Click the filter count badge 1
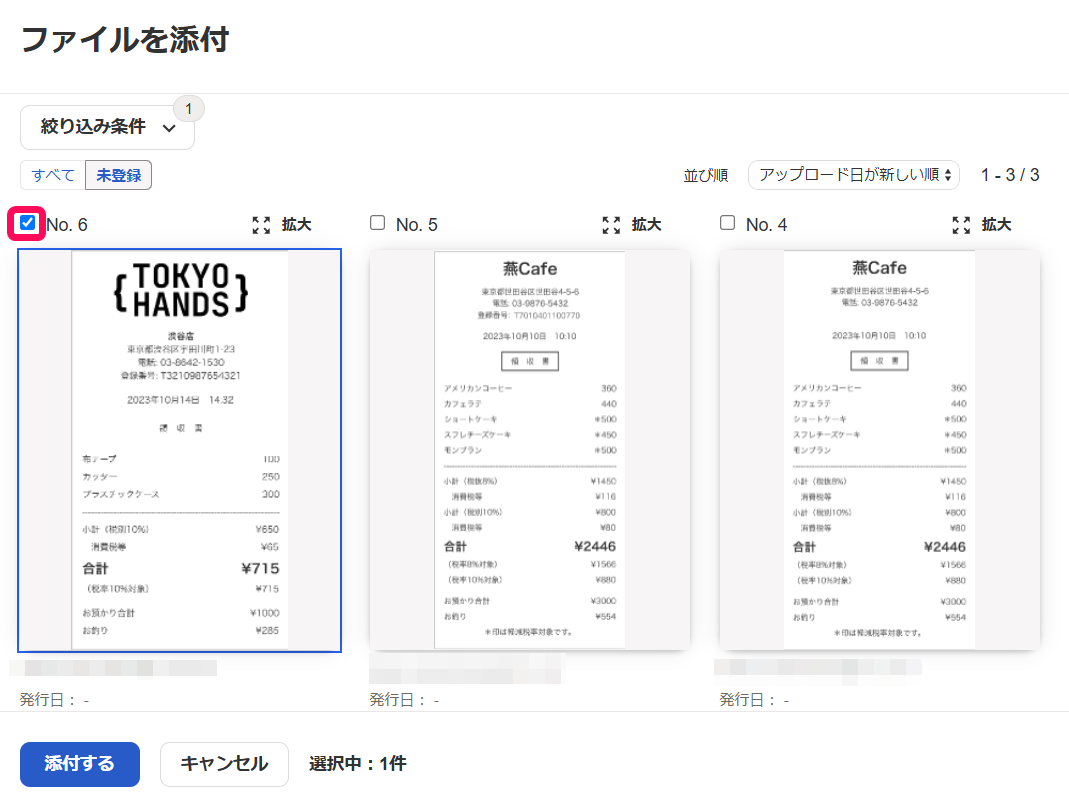 click(x=189, y=109)
